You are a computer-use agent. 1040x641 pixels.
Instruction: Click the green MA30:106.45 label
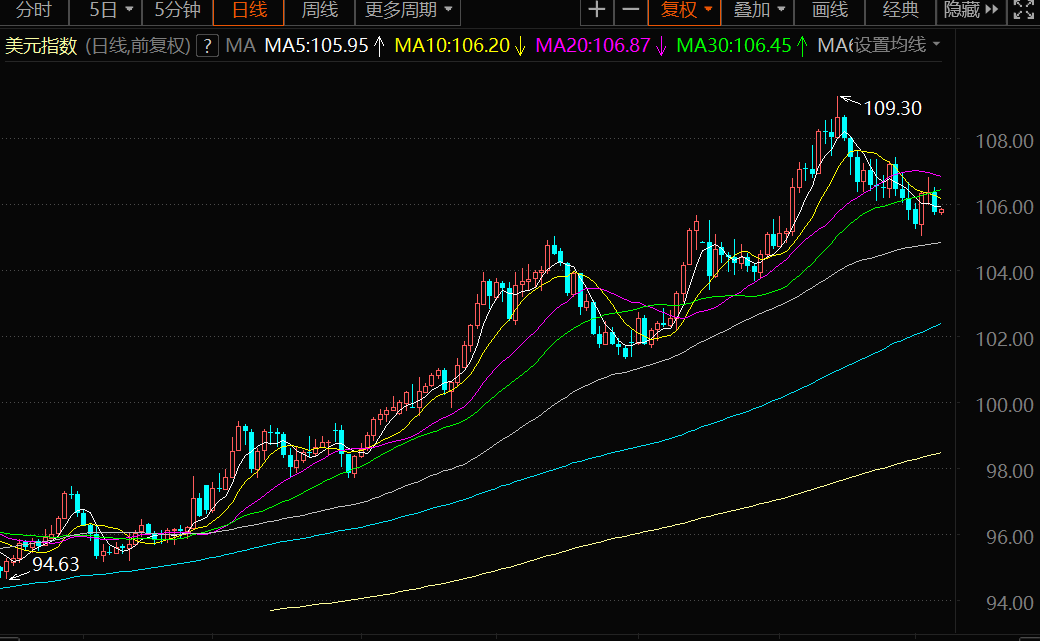(734, 46)
